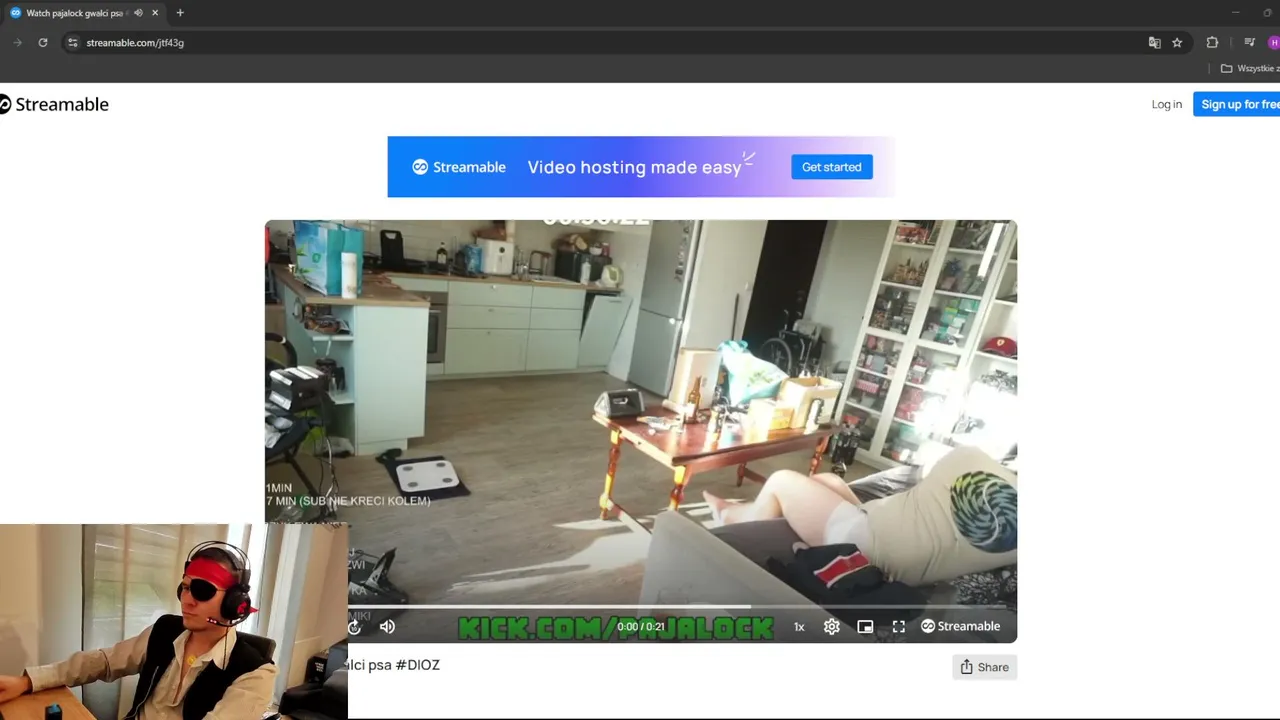Click the video title ending in #DIOZ
Viewport: 1280px width, 720px height.
click(x=393, y=665)
